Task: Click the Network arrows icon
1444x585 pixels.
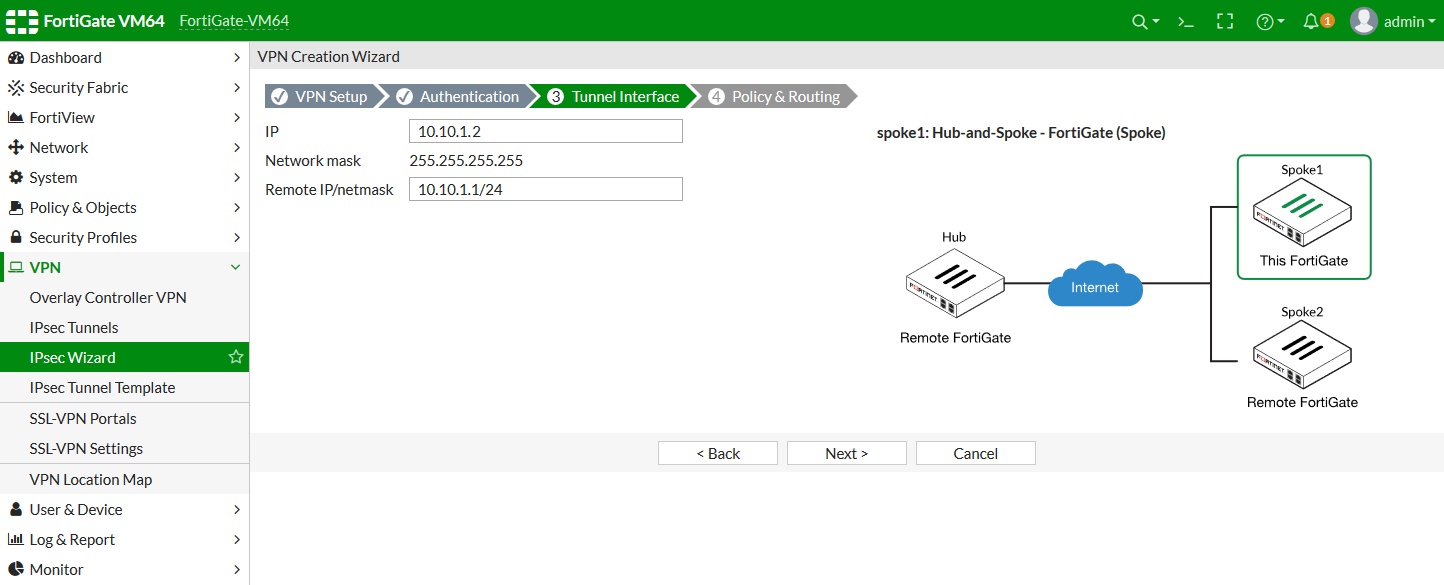Action: tap(15, 148)
